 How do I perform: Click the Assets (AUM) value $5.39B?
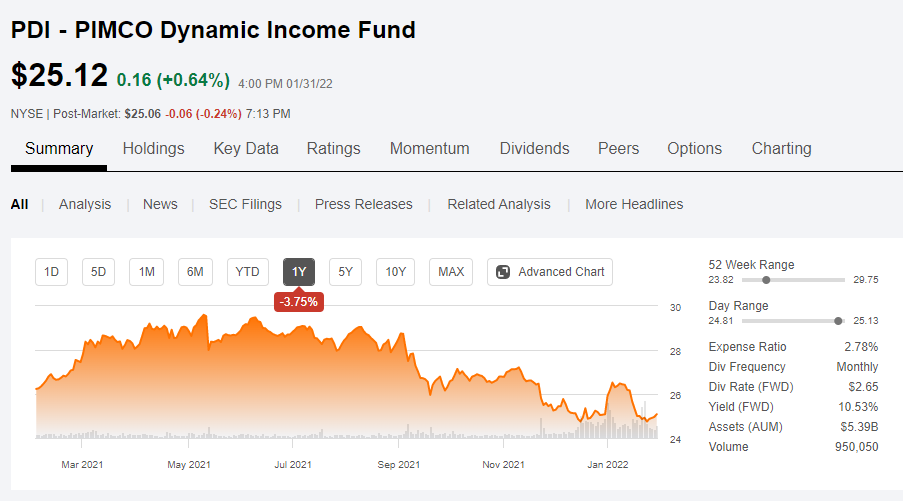859,427
